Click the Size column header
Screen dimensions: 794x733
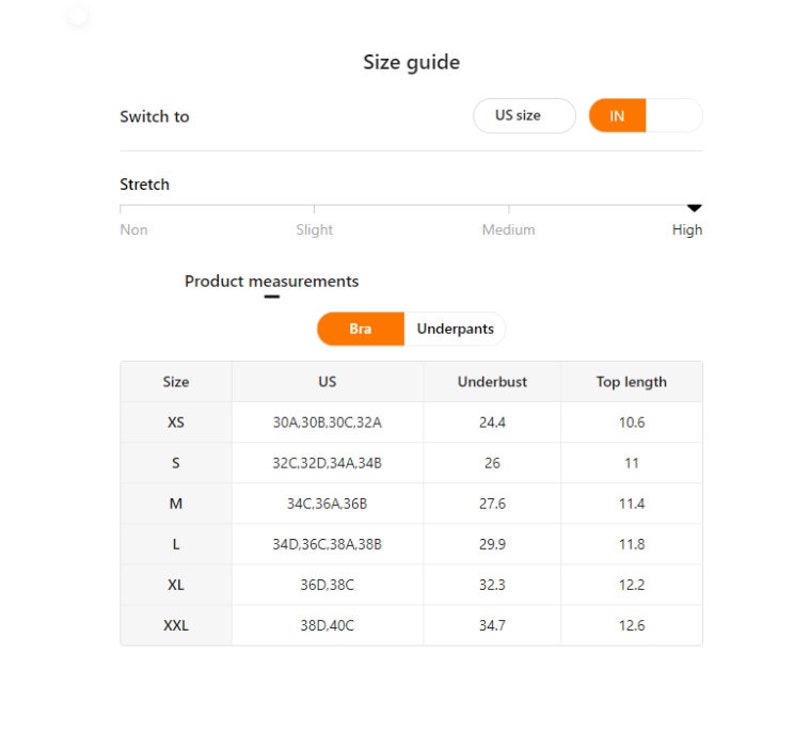click(176, 382)
